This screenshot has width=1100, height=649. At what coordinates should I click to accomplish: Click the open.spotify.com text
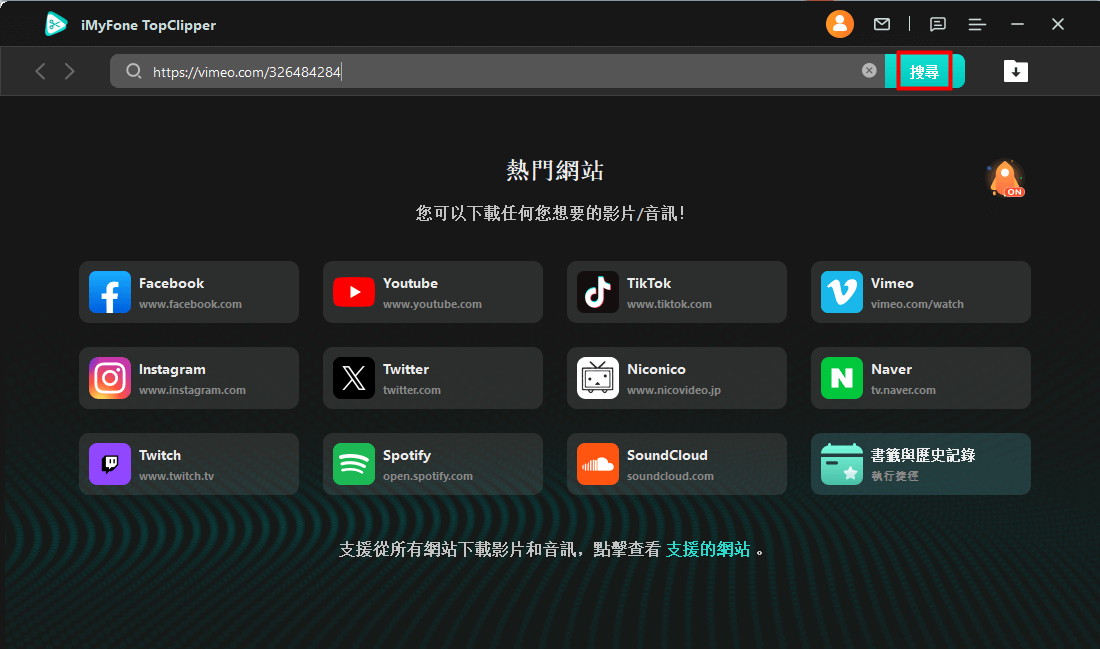[428, 476]
